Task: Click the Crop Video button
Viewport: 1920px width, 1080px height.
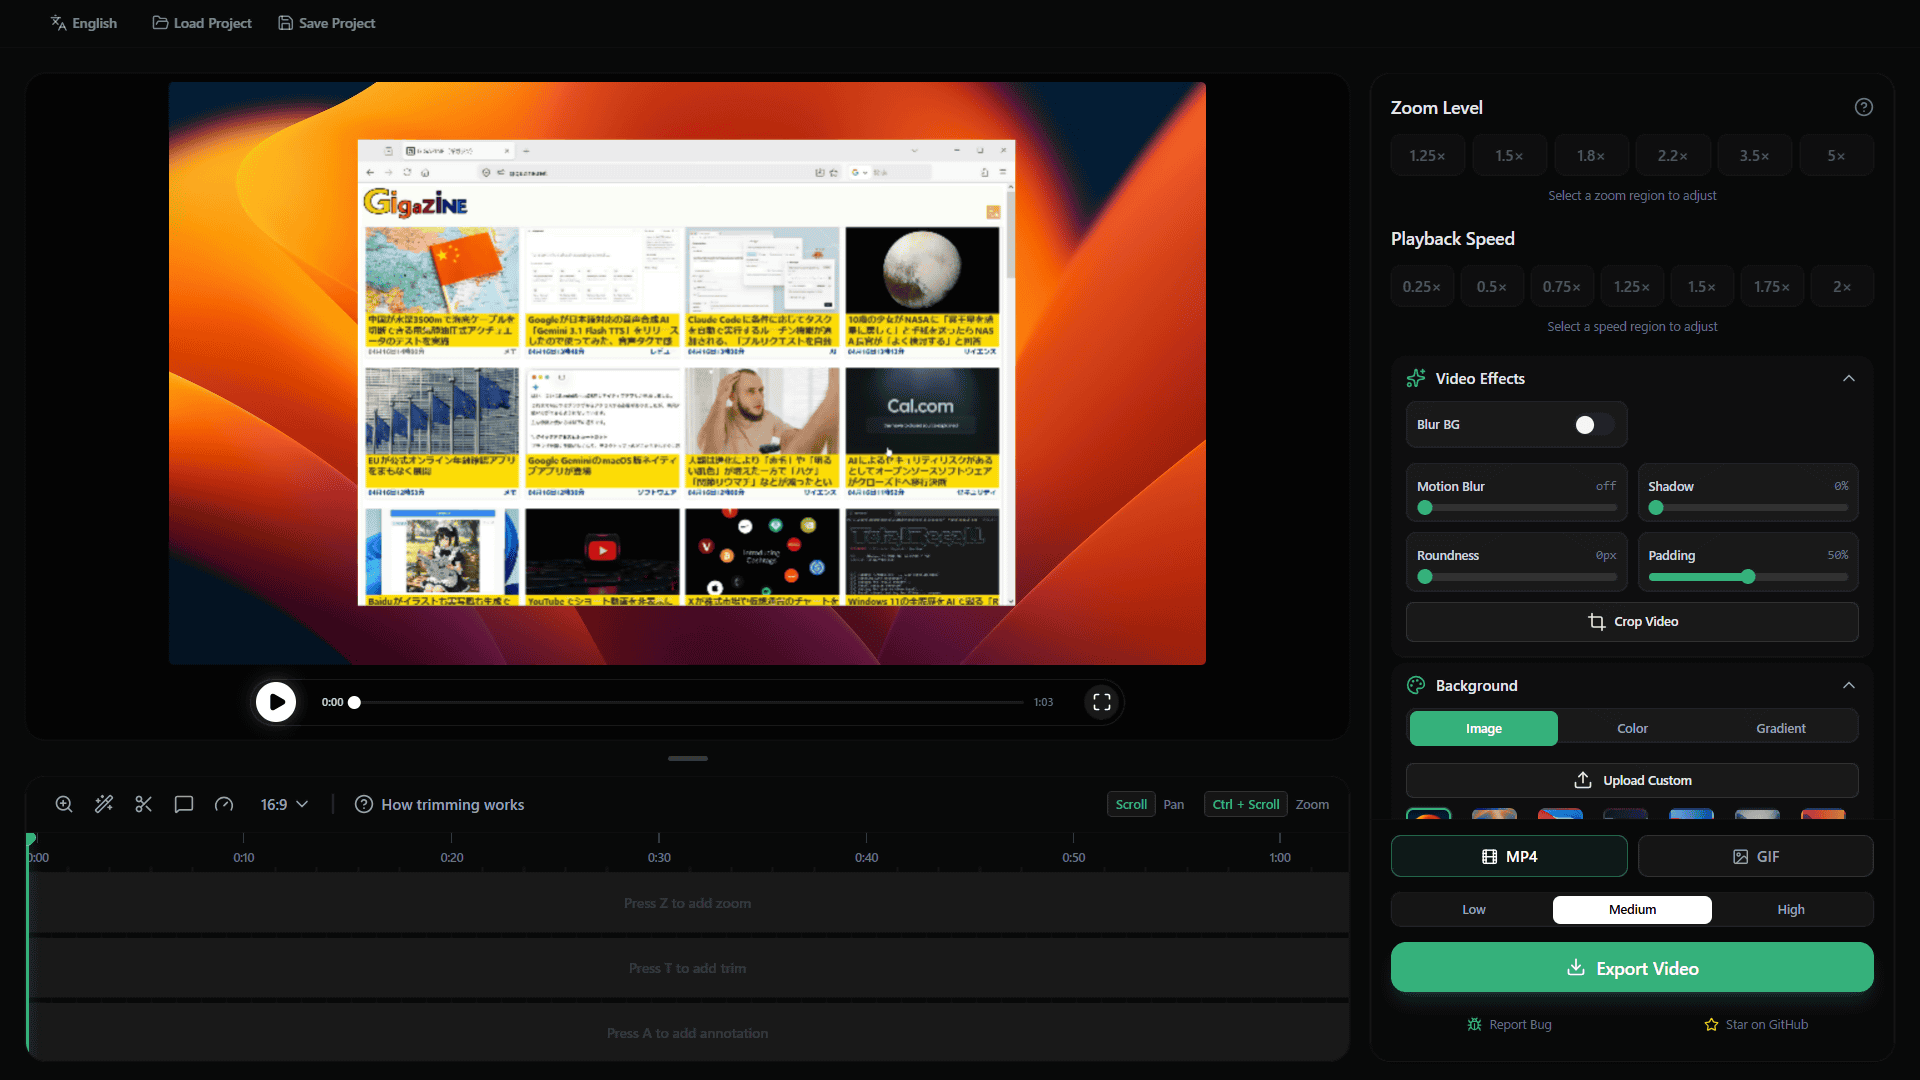Action: tap(1632, 622)
